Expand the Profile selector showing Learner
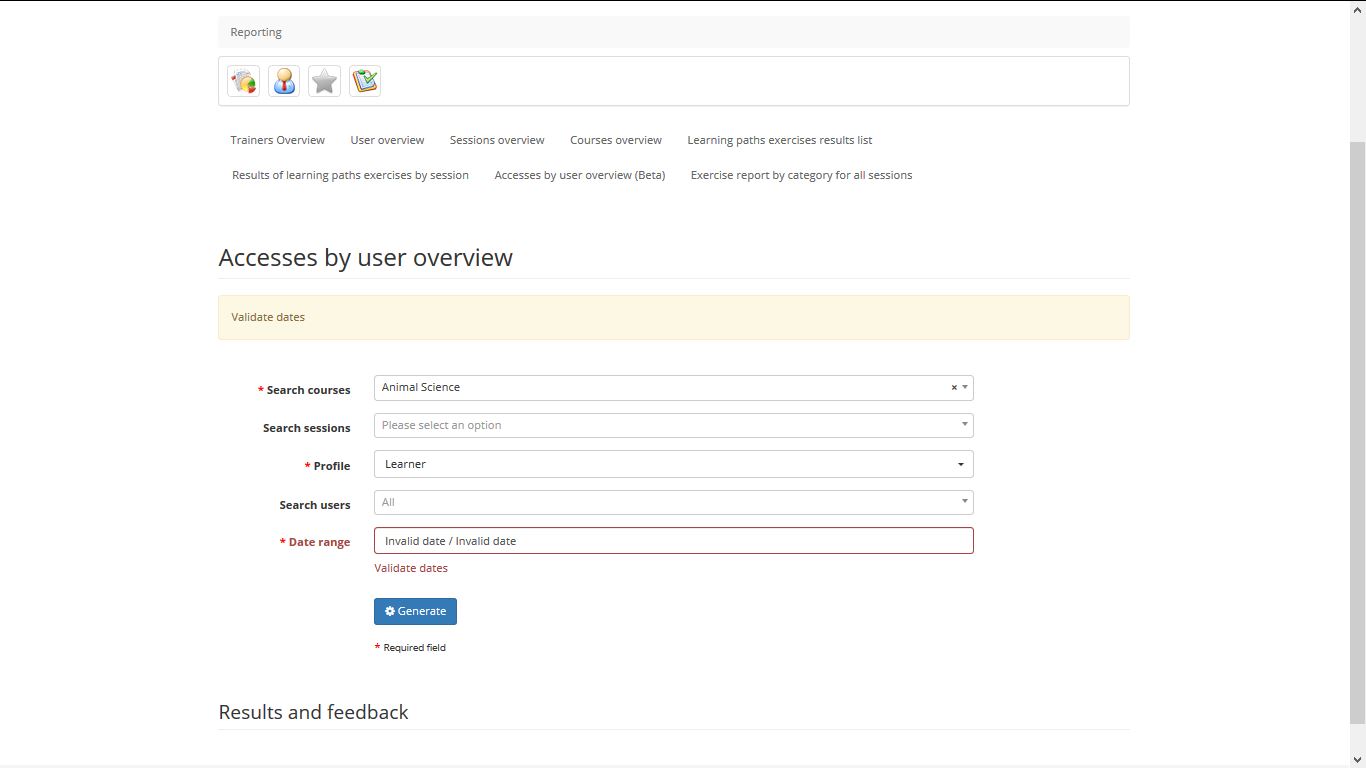The height and width of the screenshot is (768, 1366). [672, 463]
